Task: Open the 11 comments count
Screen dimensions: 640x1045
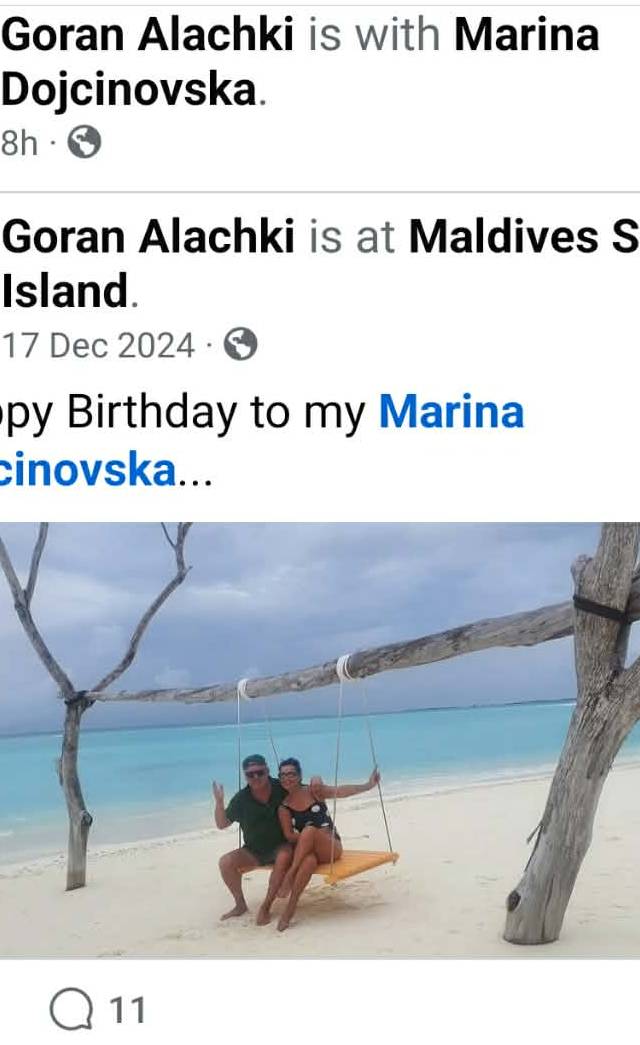Action: click(127, 1010)
